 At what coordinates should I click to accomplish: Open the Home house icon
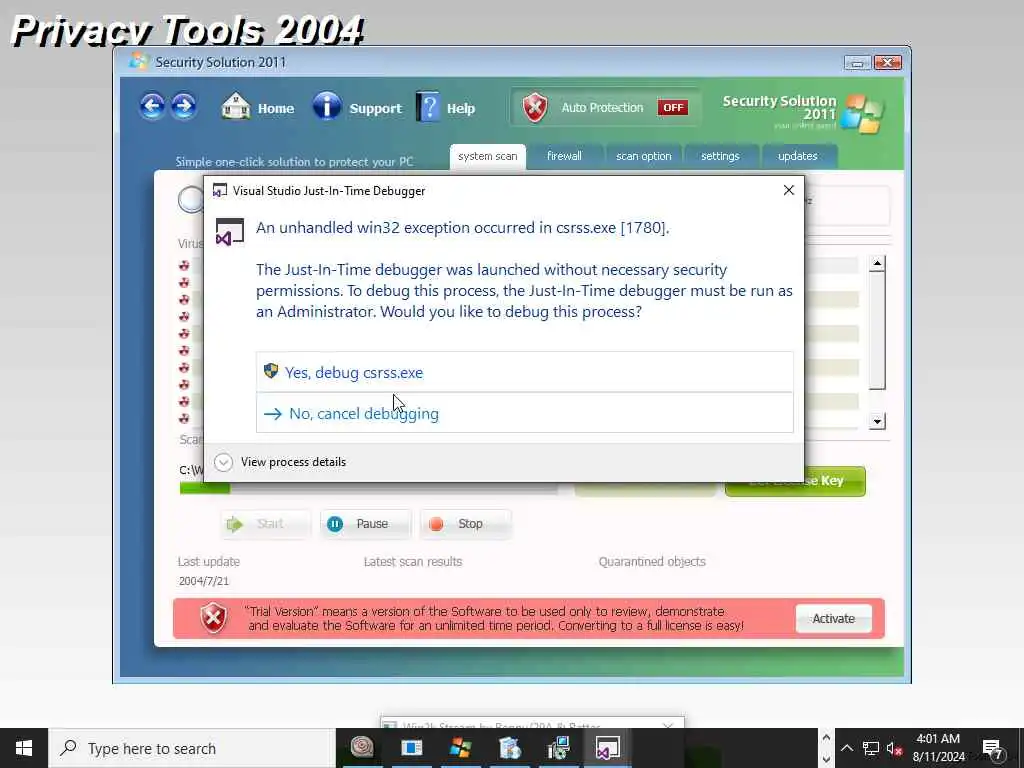point(236,106)
